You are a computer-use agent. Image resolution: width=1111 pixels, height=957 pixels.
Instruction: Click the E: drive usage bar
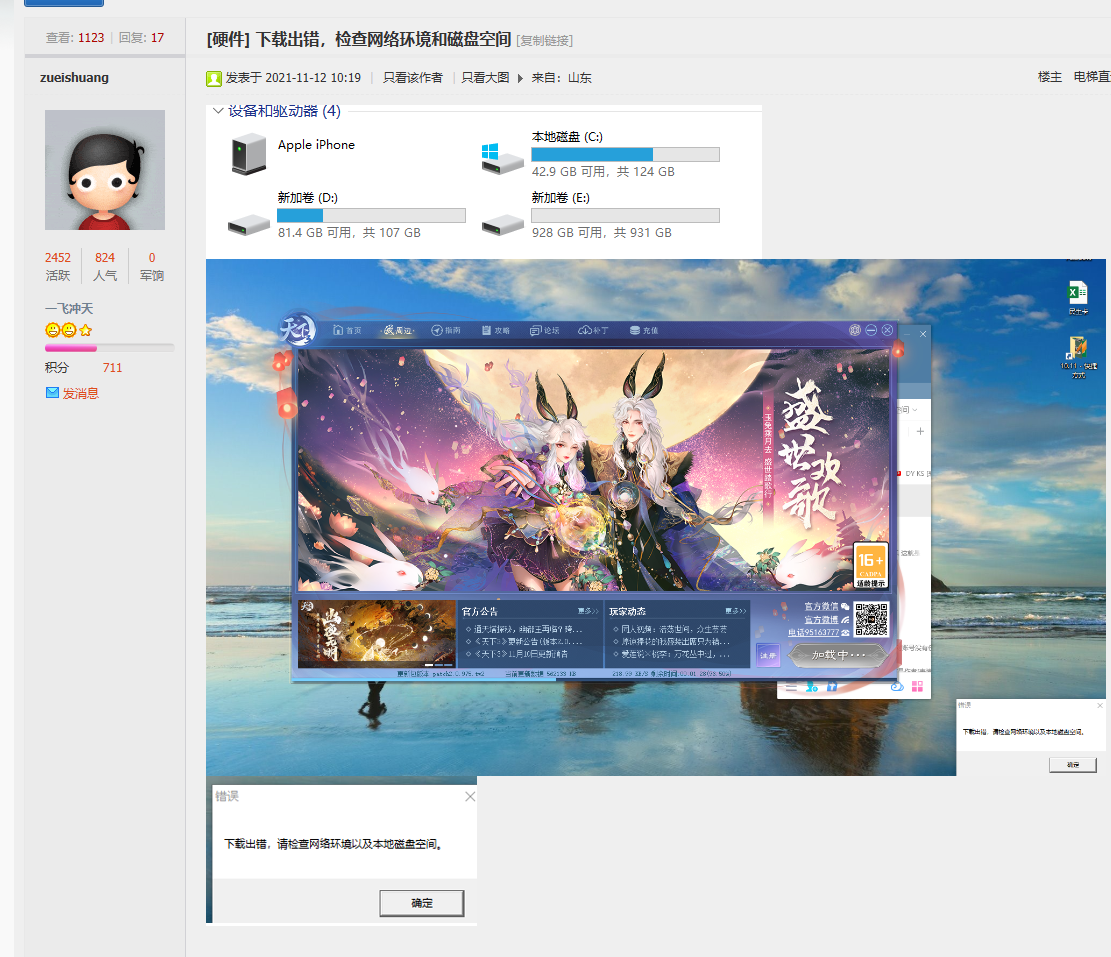pyautogui.click(x=626, y=215)
